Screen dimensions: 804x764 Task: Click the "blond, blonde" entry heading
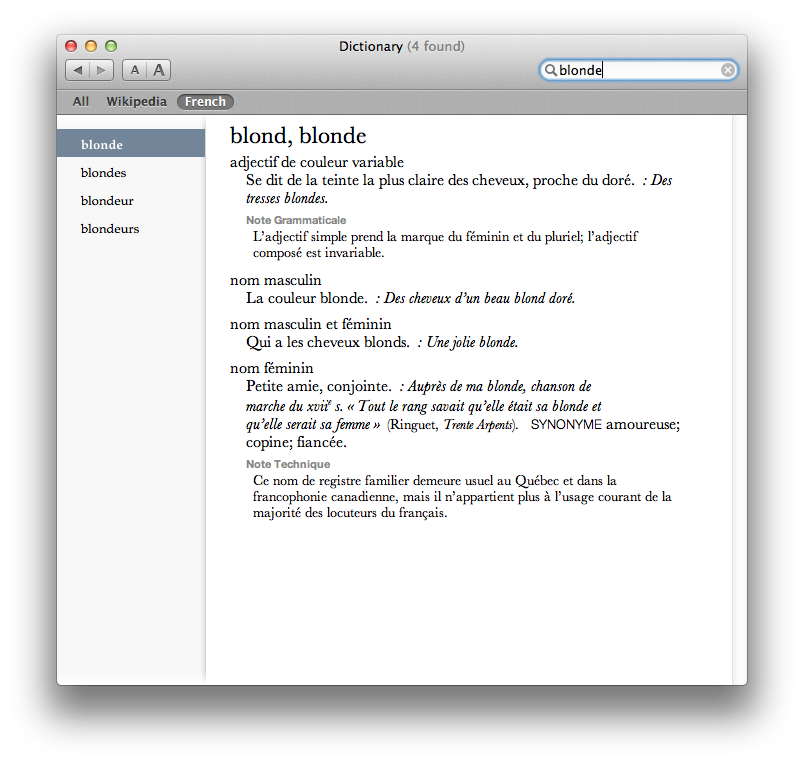298,136
